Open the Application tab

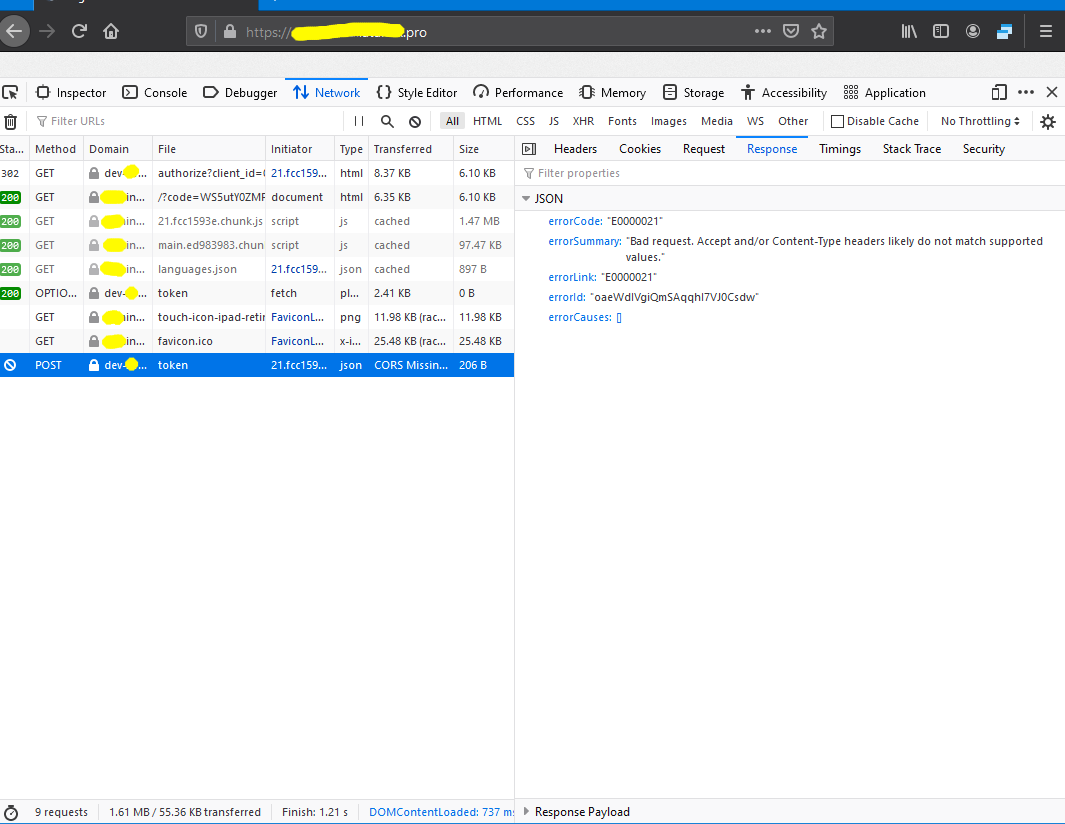884,92
